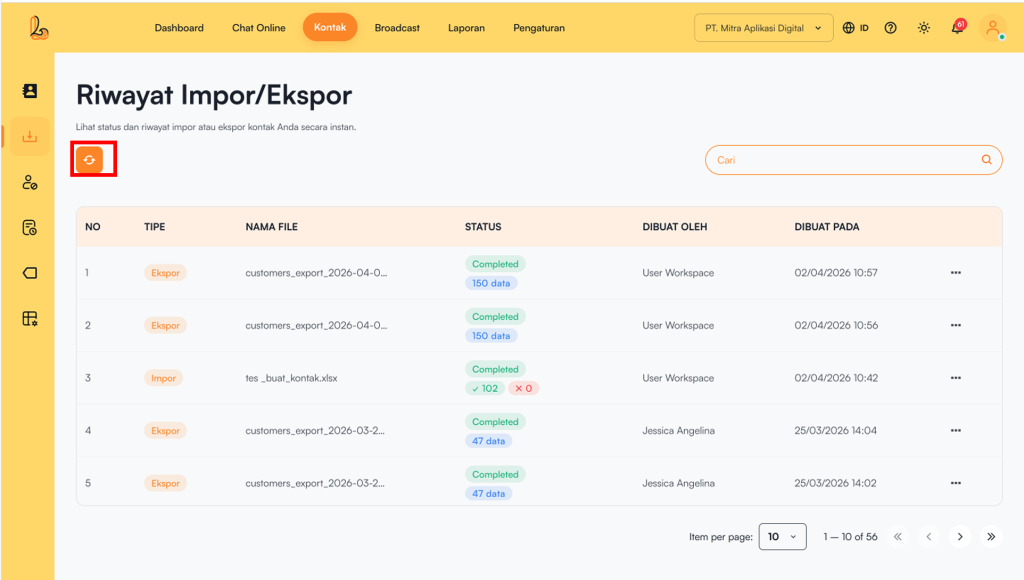Go to the Dashboard tab
The height and width of the screenshot is (580, 1024).
coord(179,28)
